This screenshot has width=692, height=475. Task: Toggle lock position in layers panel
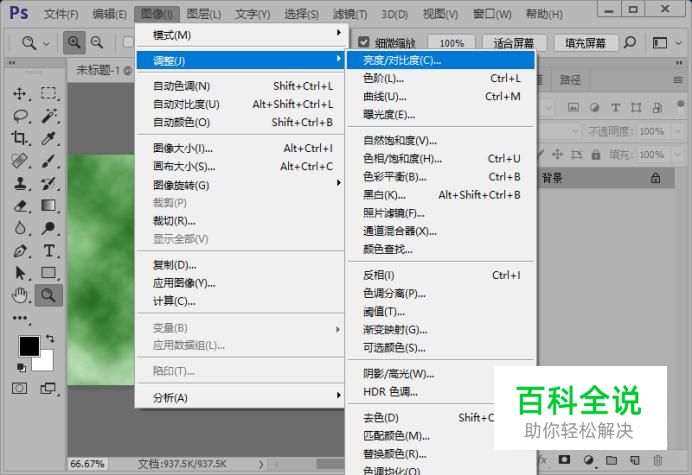click(x=557, y=154)
